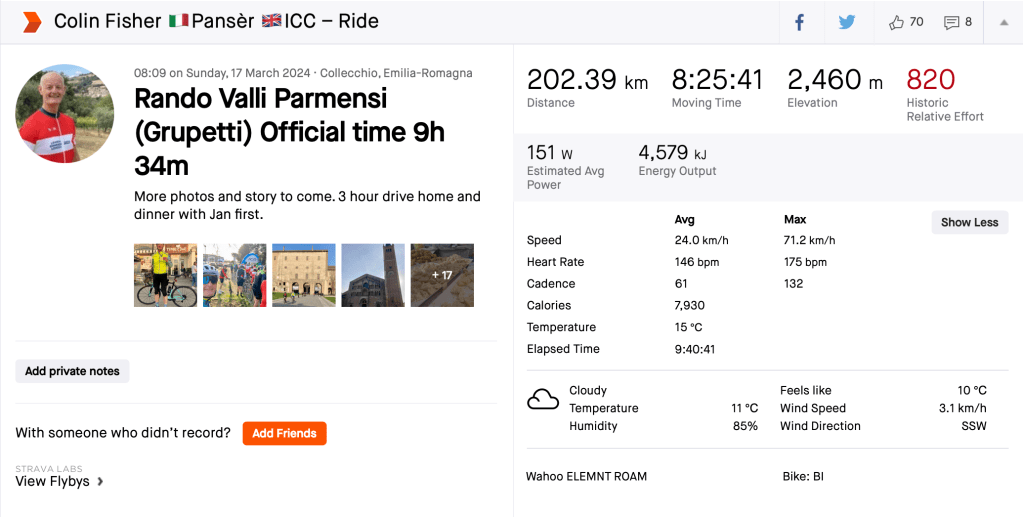
Task: Click the chevron next to View Flybys
Action: (100, 482)
